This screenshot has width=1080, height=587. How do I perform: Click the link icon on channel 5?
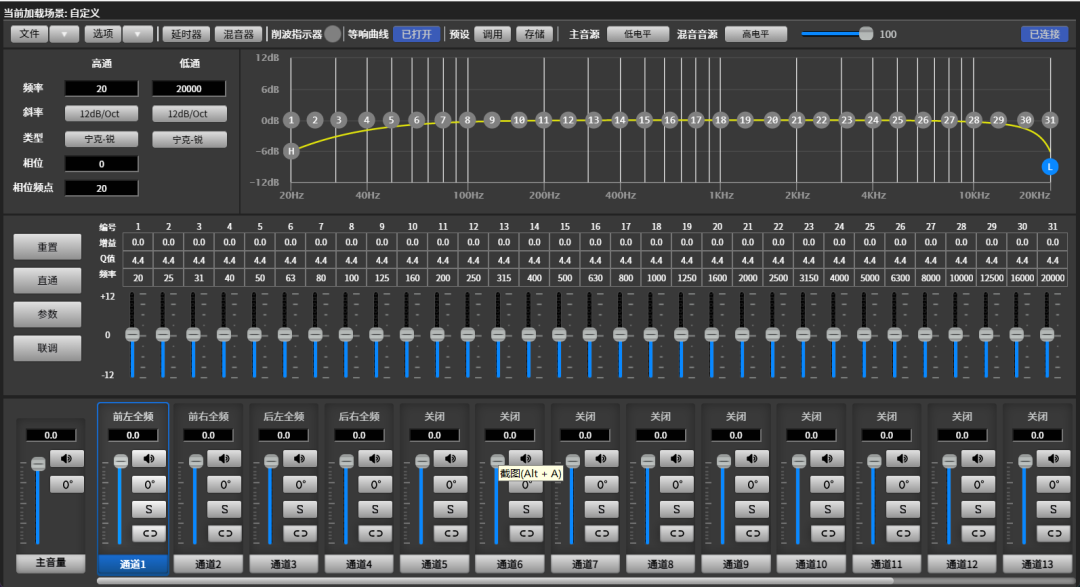450,533
